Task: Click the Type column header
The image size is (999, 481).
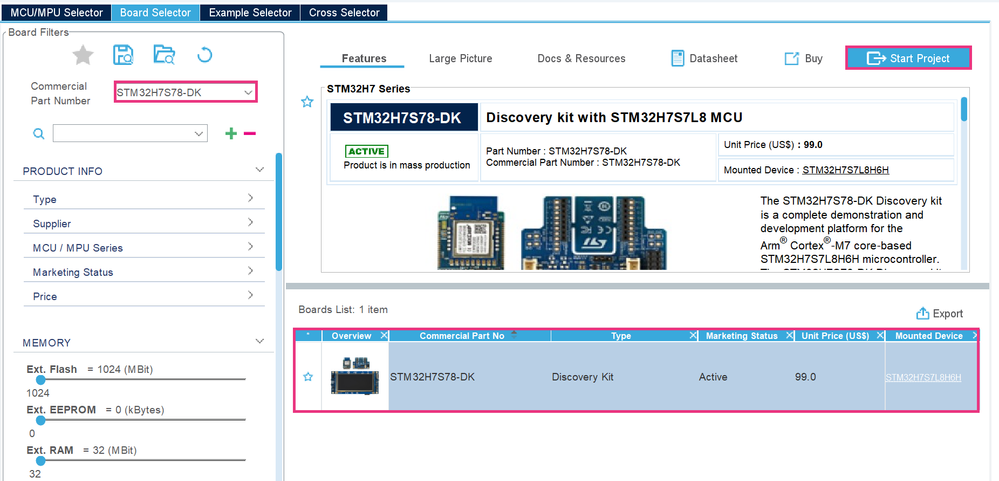Action: (x=620, y=336)
